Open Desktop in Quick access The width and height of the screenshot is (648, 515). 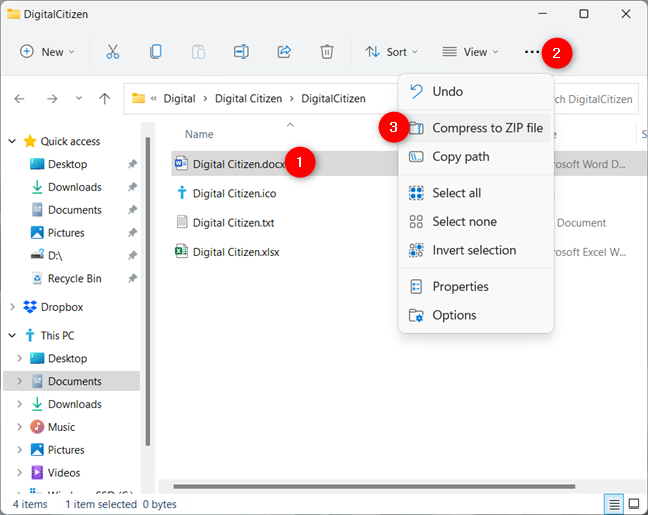67,164
